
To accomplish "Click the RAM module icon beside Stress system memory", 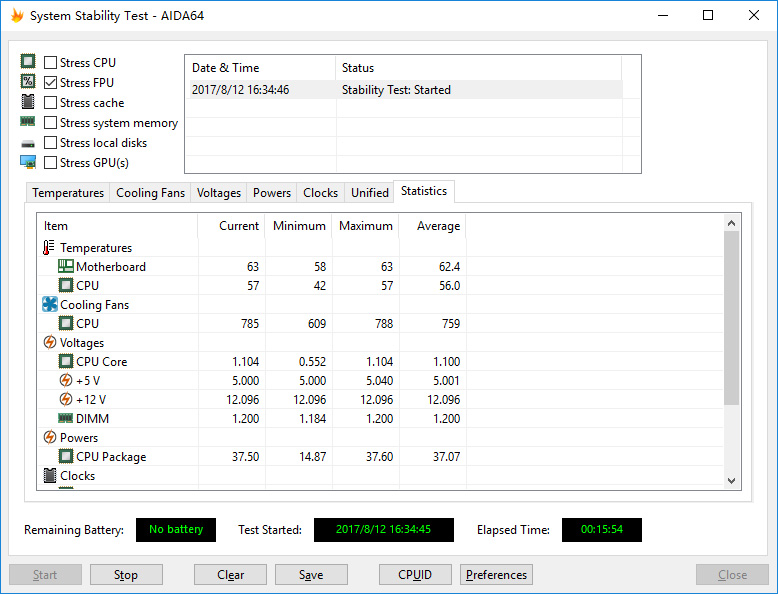I will pos(28,121).
